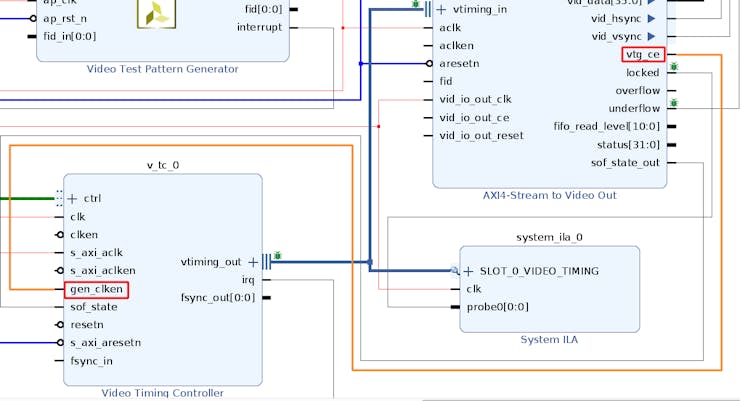740x401 pixels.
Task: Select the aclk port on Video Out block
Action: coord(450,28)
